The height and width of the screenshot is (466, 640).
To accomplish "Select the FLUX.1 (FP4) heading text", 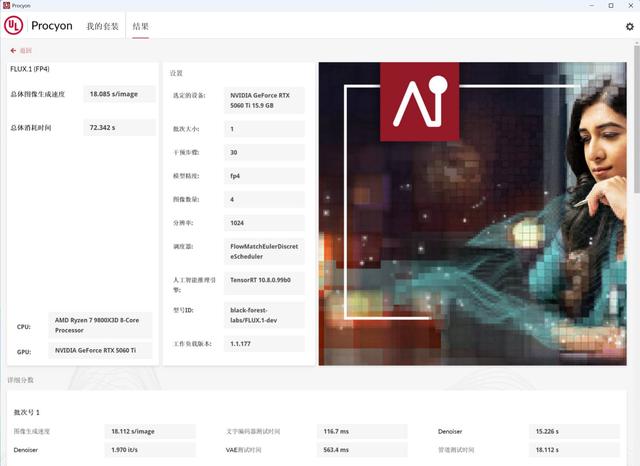I will 30,69.
